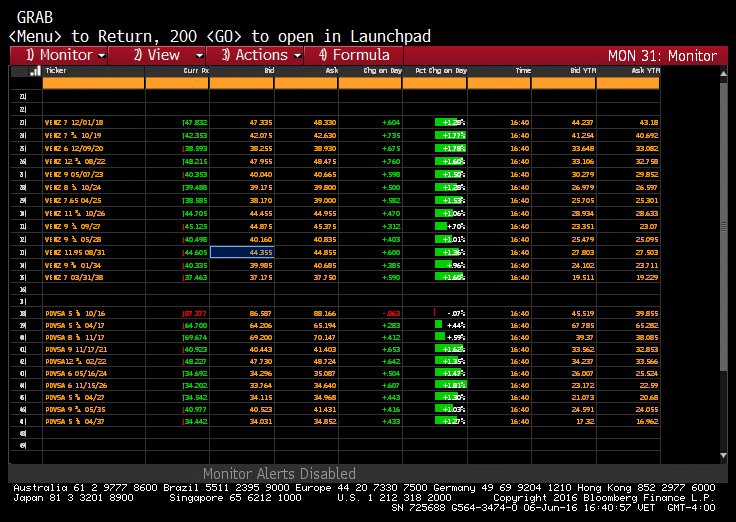Click the 45.519 Bid YTM value
Viewport: 736px width, 522px height.
(583, 314)
